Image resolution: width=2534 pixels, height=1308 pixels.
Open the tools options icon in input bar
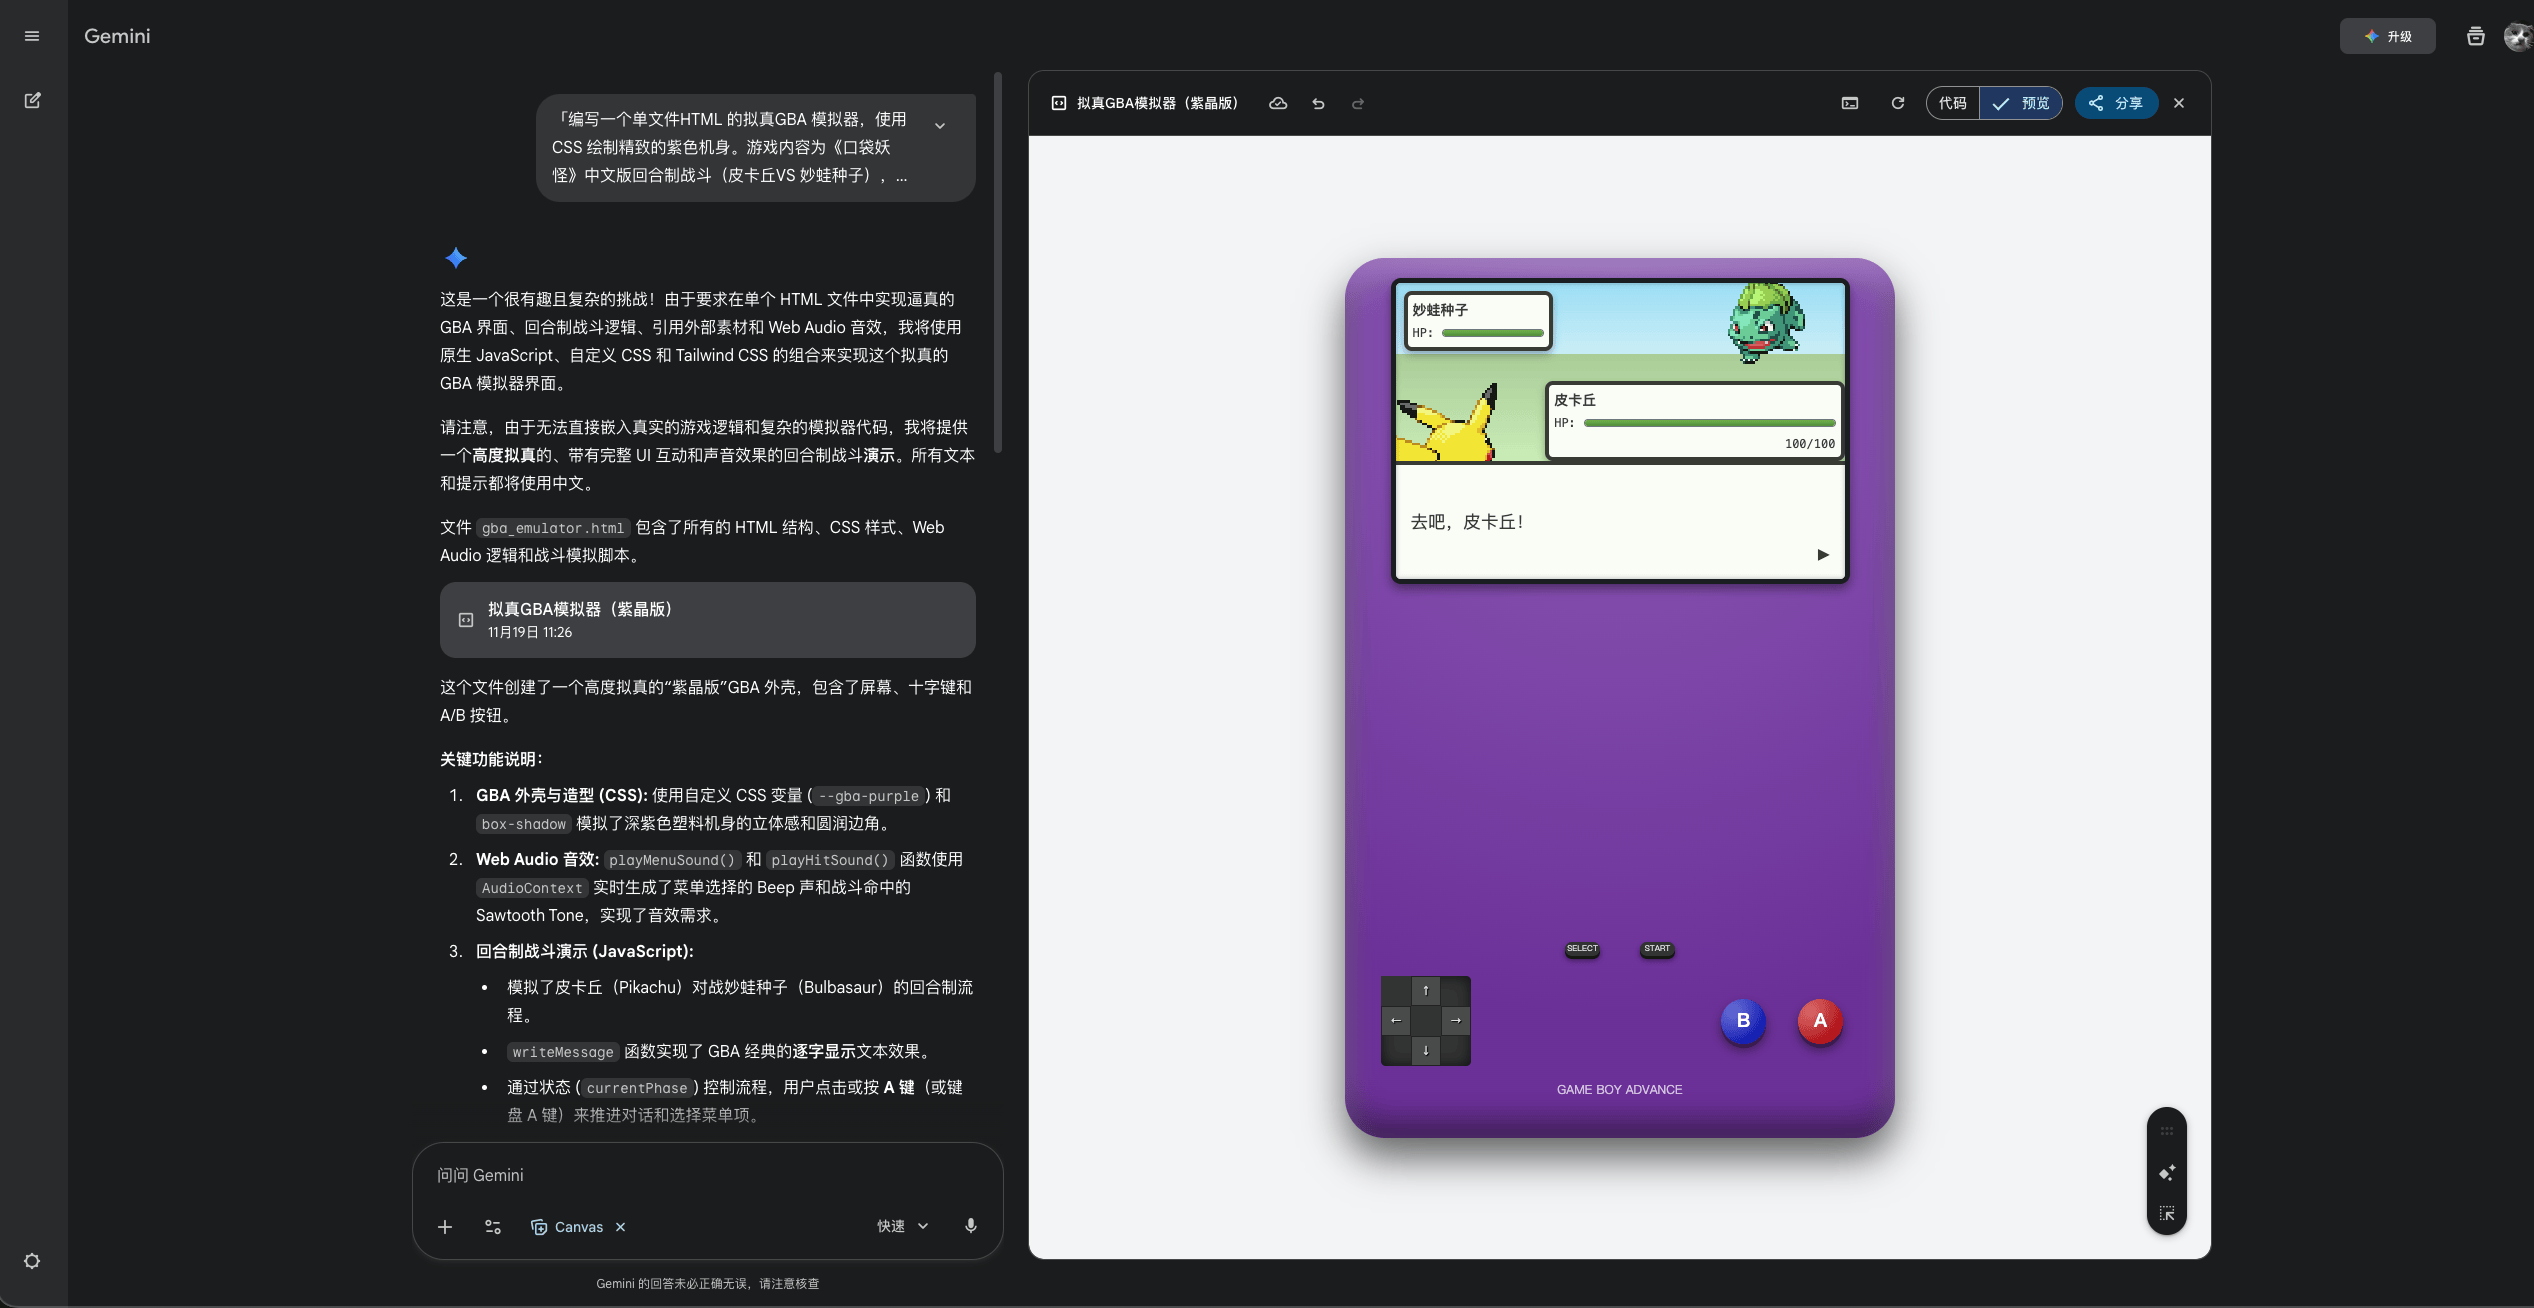(493, 1227)
